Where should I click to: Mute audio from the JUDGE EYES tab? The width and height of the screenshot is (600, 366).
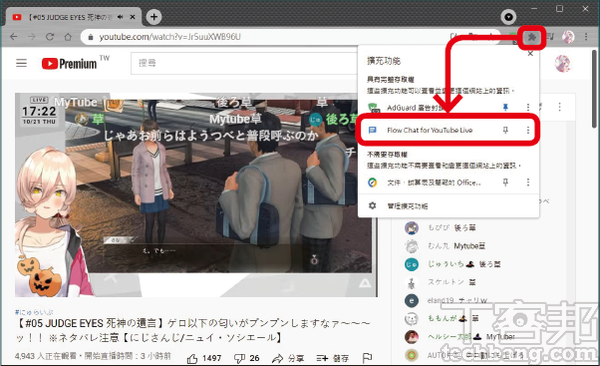point(120,17)
